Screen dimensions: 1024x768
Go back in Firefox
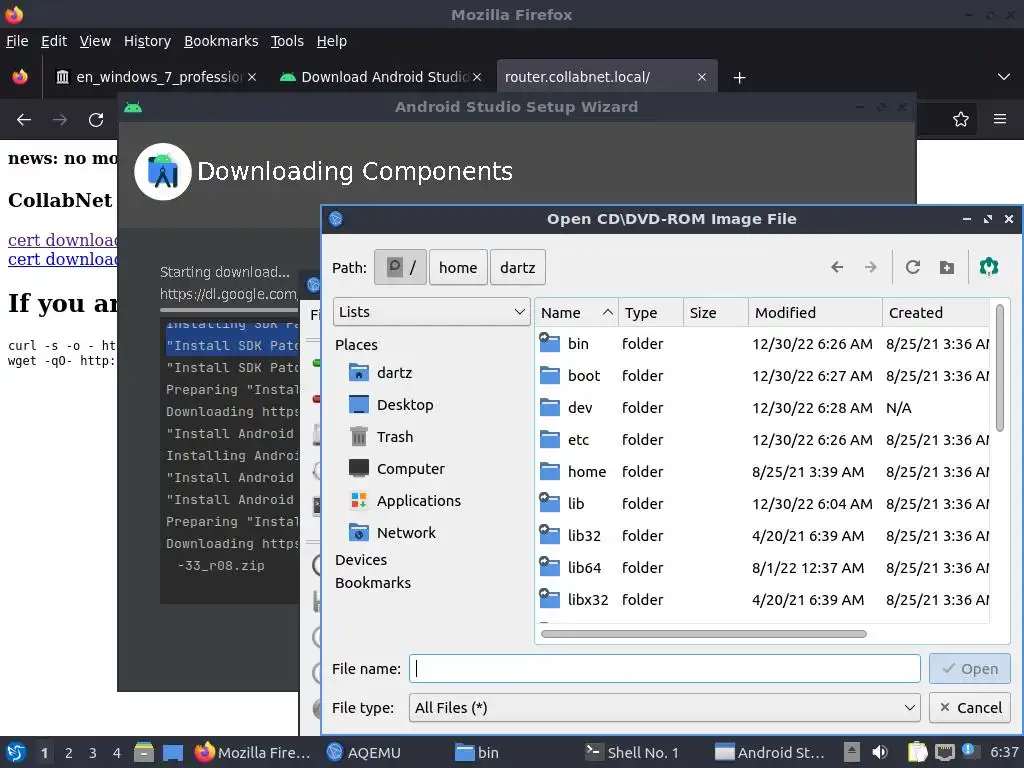24,120
